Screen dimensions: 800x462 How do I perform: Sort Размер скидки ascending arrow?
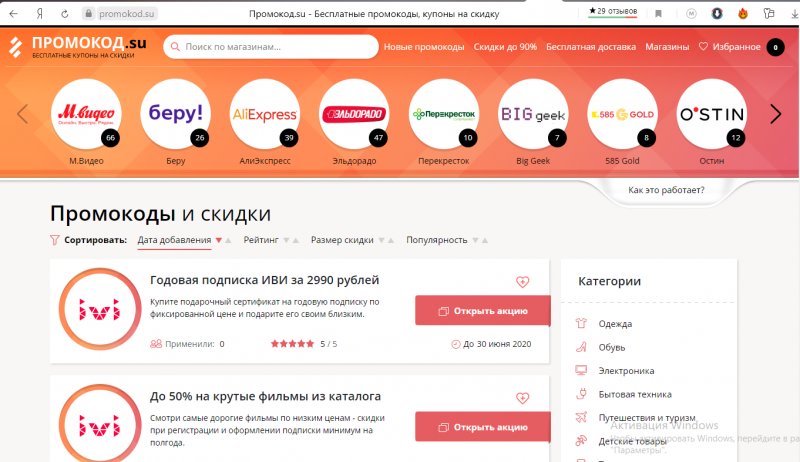coord(390,240)
